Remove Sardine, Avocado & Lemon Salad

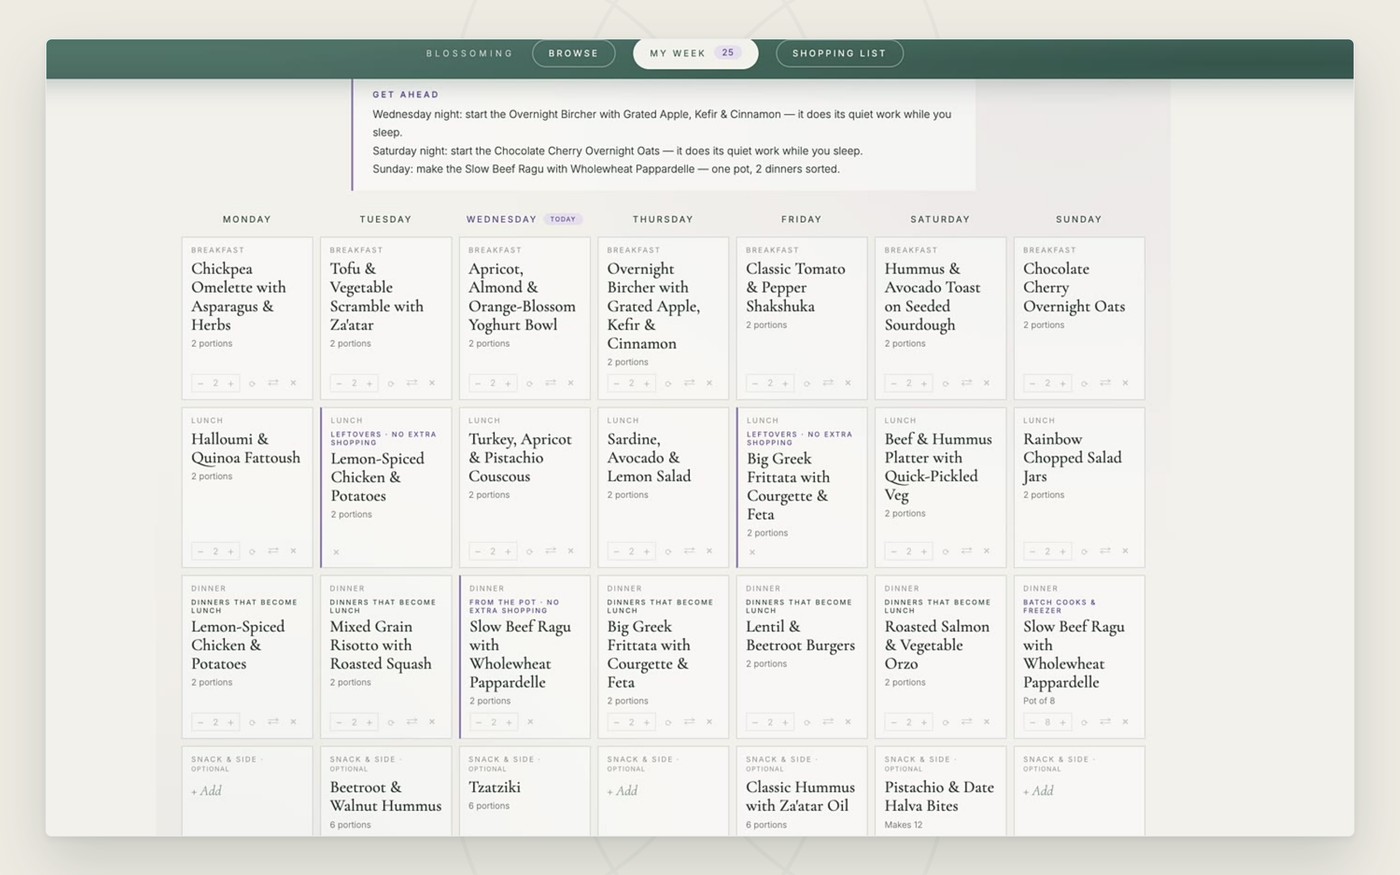coord(709,551)
